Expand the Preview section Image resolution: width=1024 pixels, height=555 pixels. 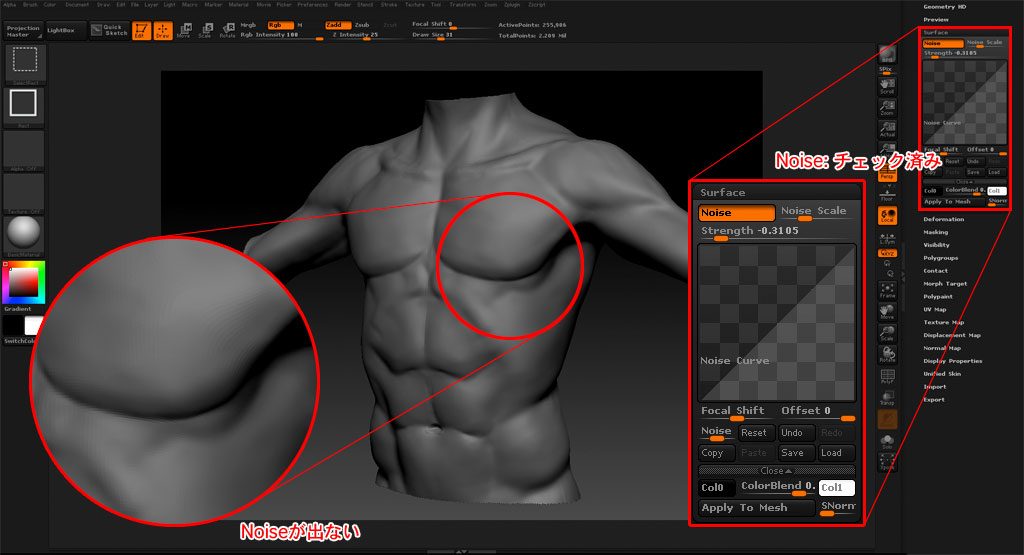[936, 20]
